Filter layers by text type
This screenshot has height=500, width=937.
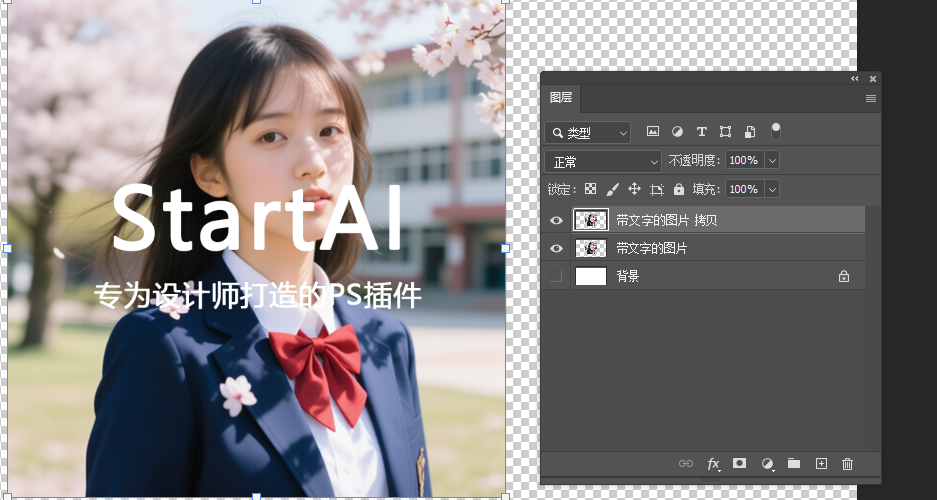point(701,132)
